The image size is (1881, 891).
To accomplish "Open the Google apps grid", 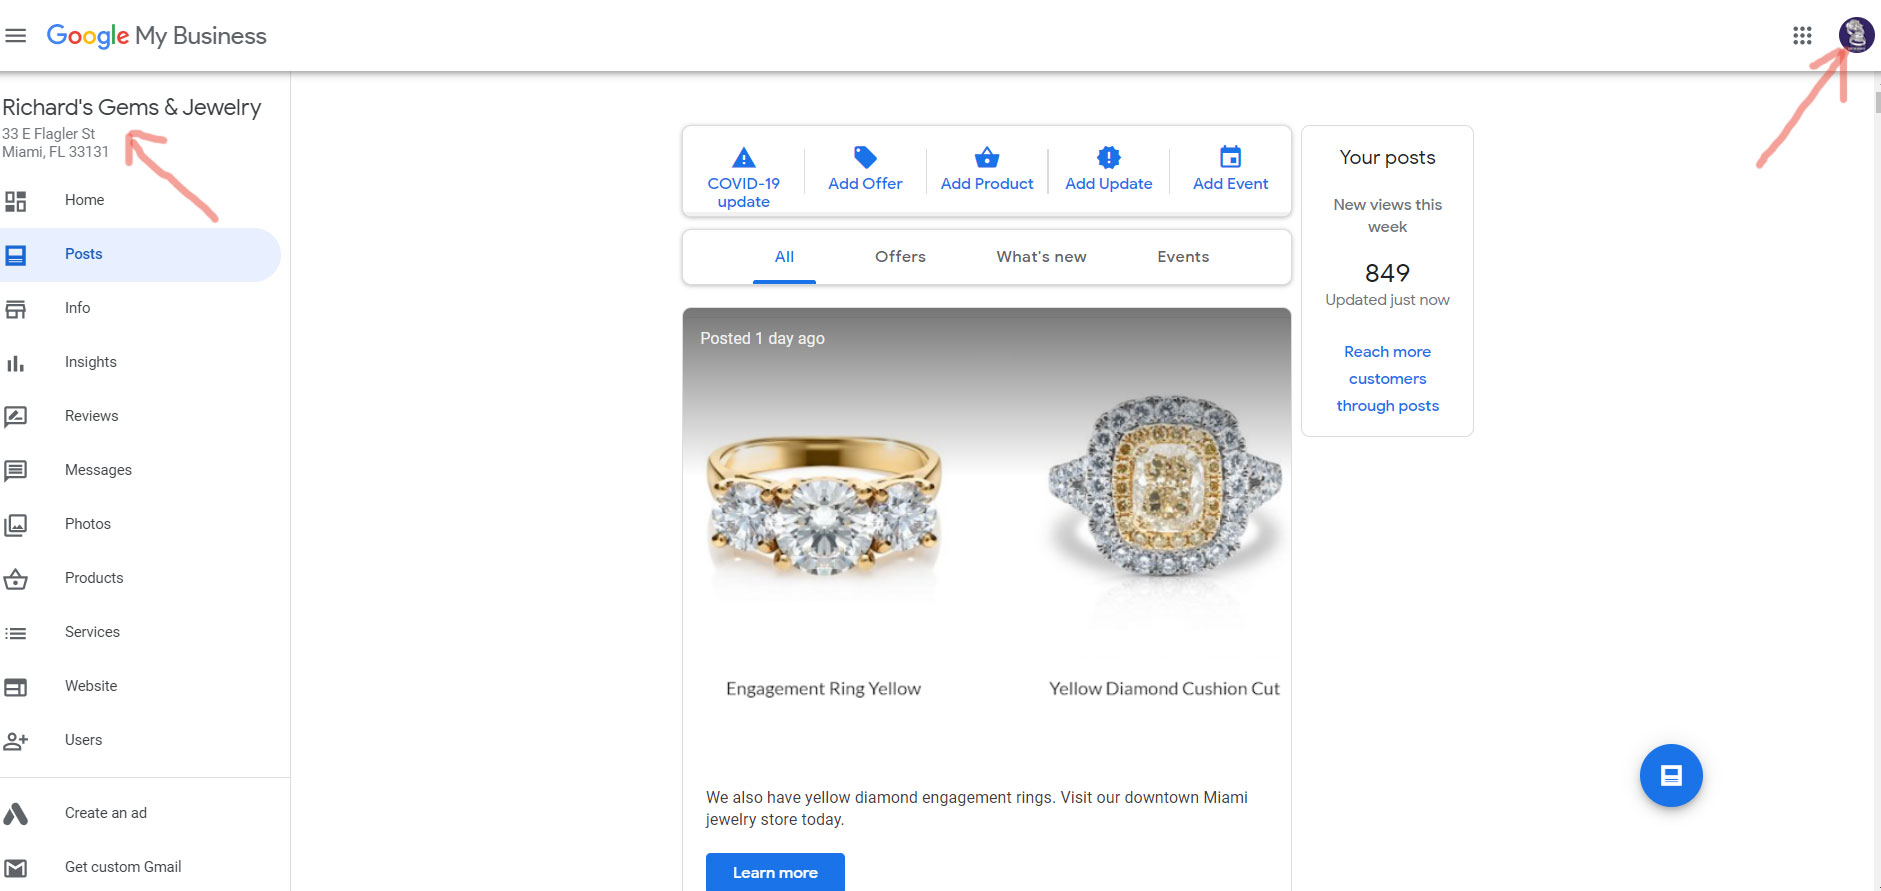I will pyautogui.click(x=1802, y=36).
